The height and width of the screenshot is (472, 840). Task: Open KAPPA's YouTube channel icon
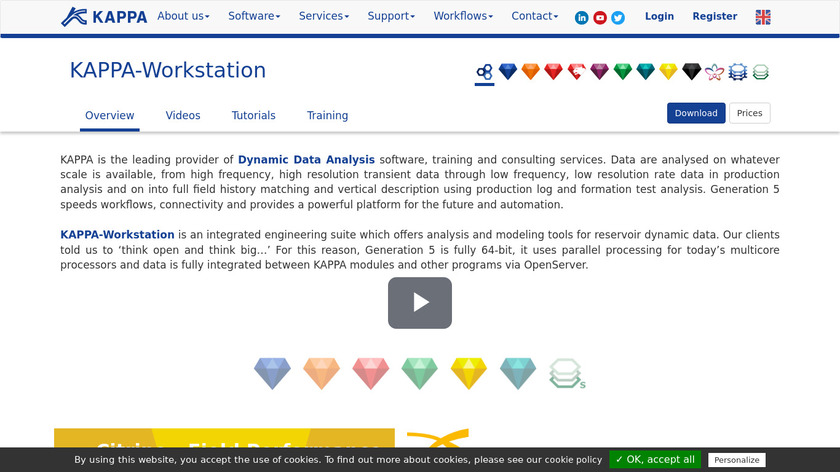pyautogui.click(x=600, y=18)
